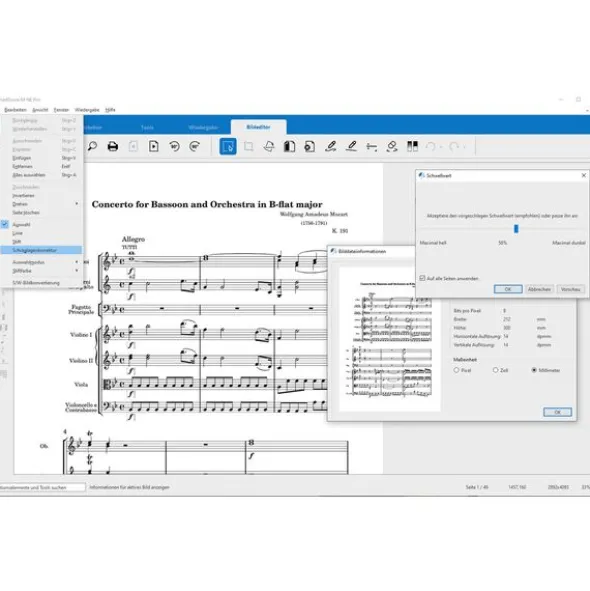Pick the line drawing tool
The width and height of the screenshot is (590, 591).
click(x=372, y=146)
